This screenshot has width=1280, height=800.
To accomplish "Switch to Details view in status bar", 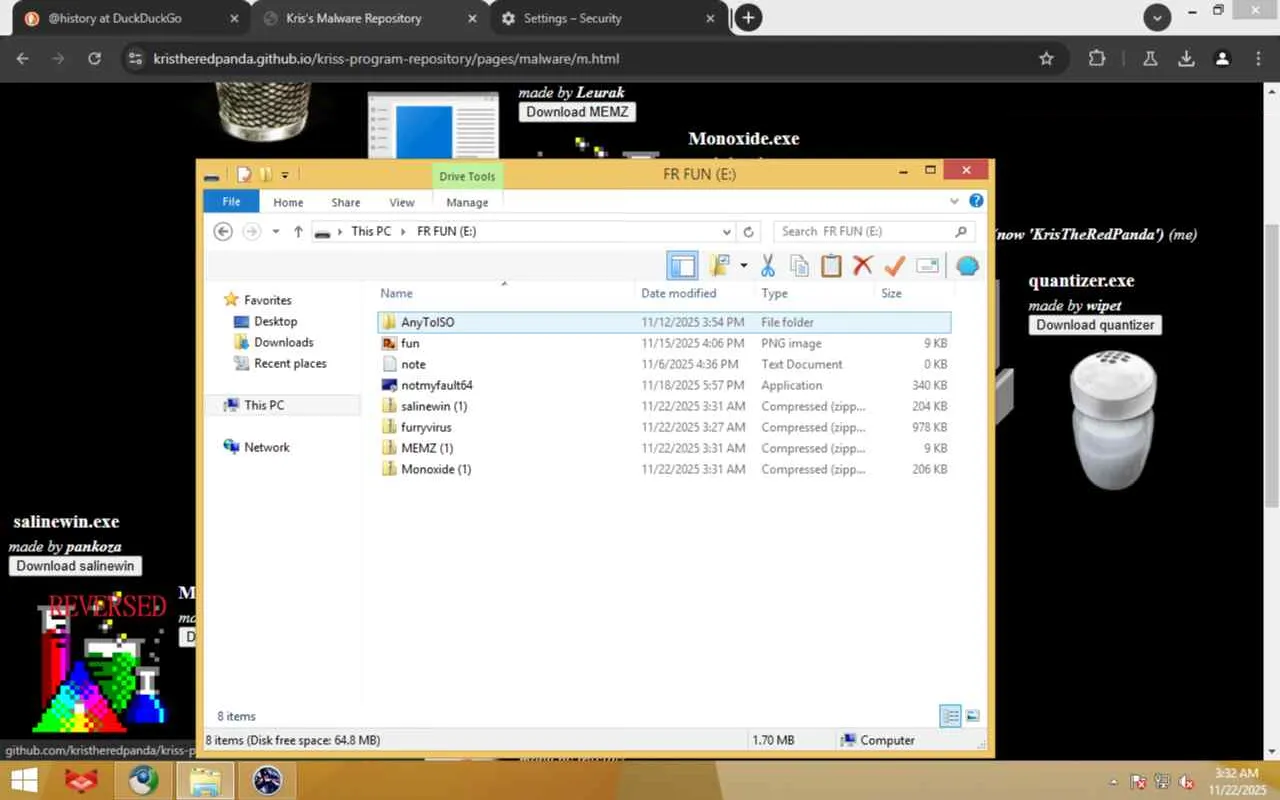I will [950, 716].
